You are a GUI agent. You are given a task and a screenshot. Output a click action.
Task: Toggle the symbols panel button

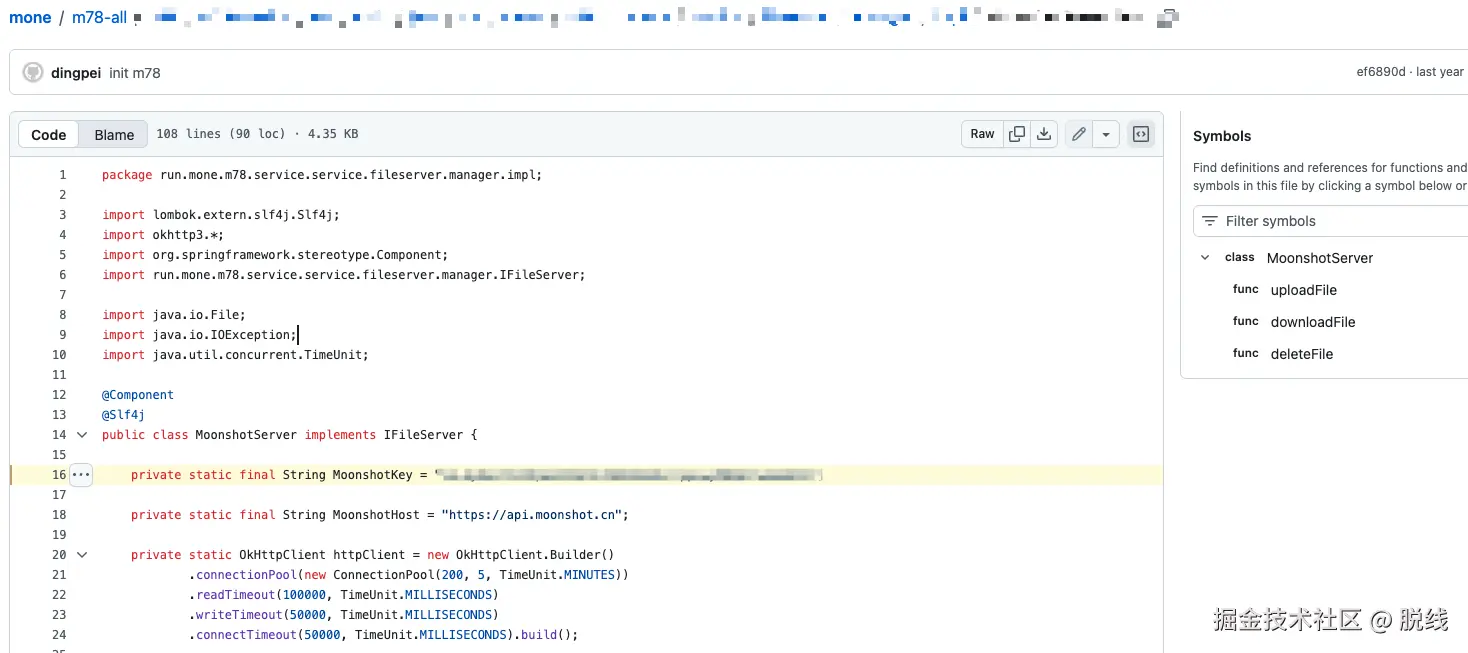coord(1140,134)
